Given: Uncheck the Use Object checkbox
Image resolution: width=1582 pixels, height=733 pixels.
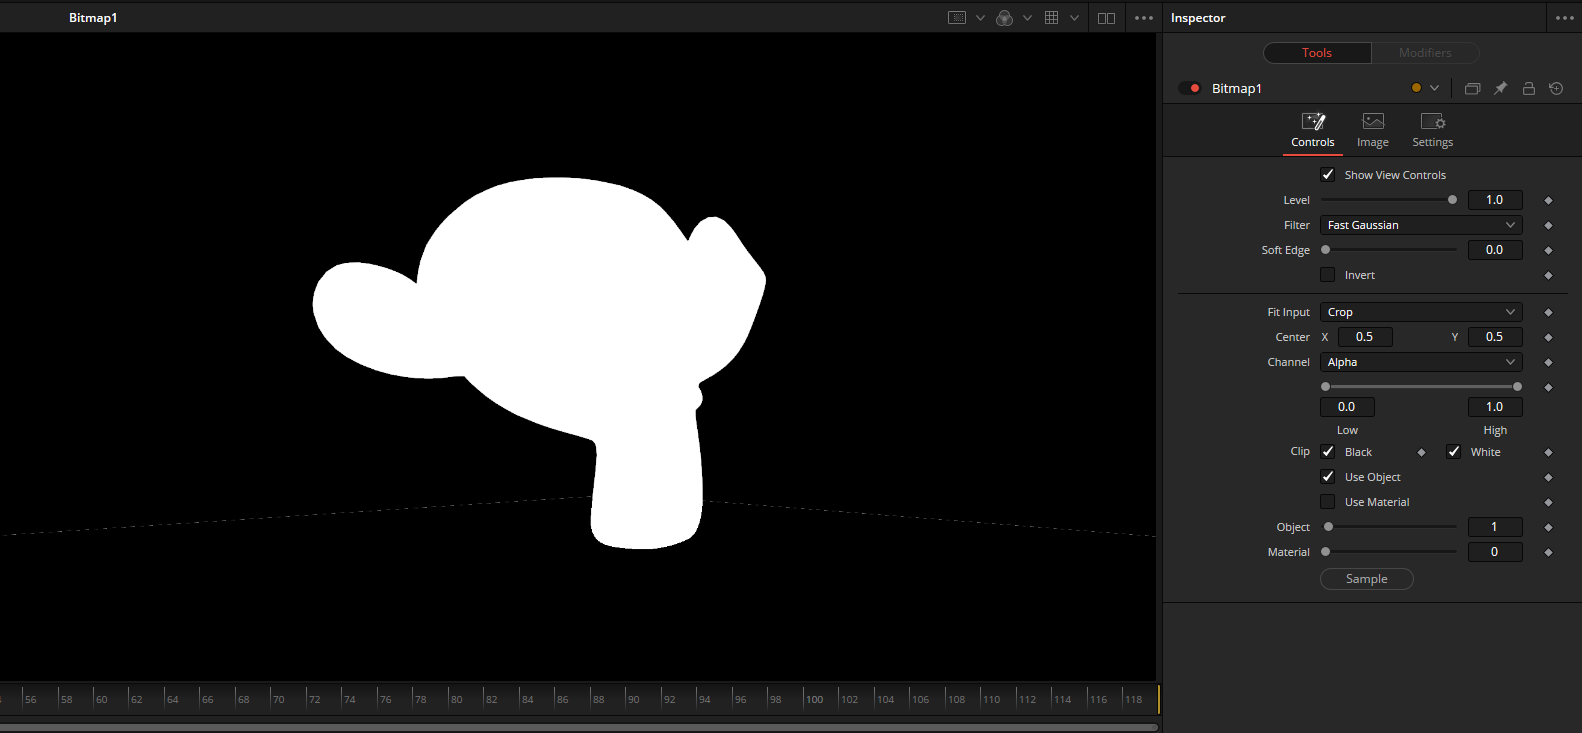Looking at the screenshot, I should [1328, 477].
